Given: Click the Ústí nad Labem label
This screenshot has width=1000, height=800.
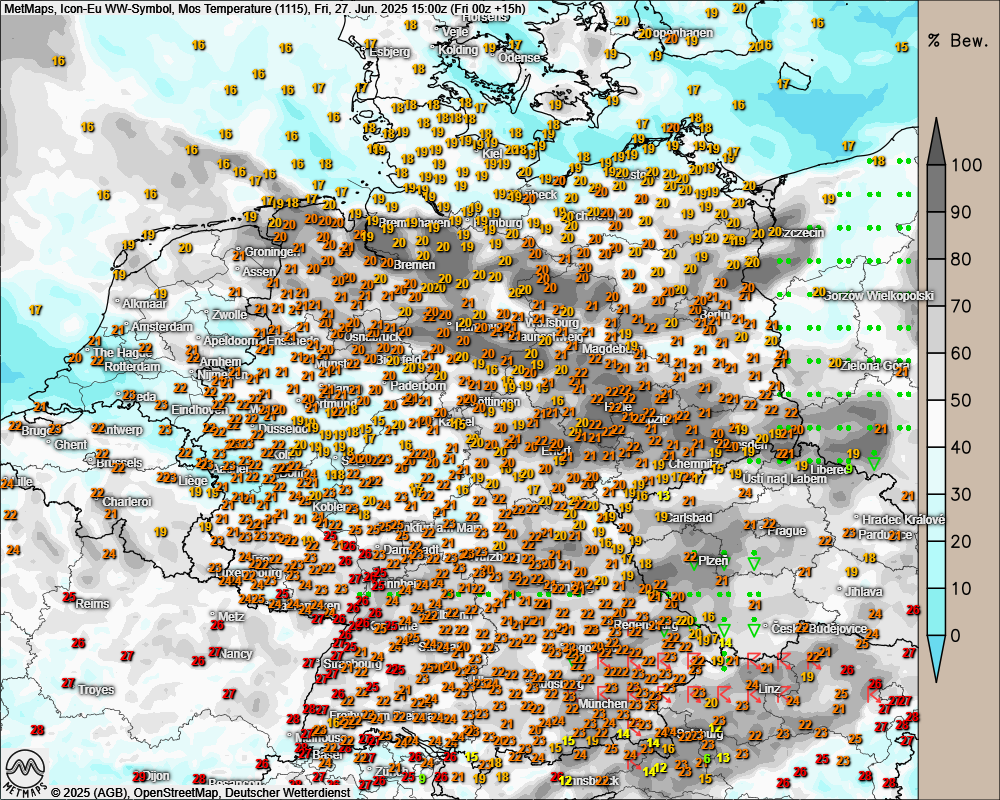Looking at the screenshot, I should (794, 478).
